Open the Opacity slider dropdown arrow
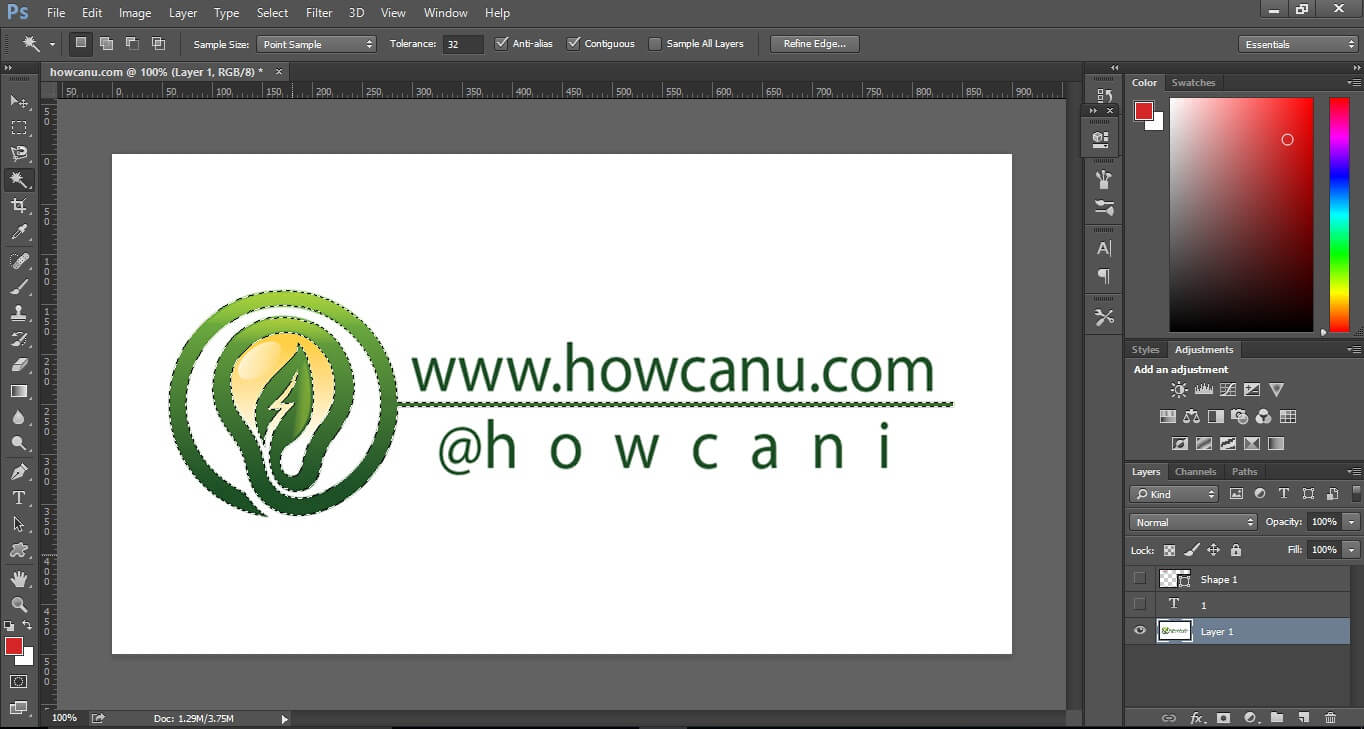The width and height of the screenshot is (1364, 729). coord(1351,522)
